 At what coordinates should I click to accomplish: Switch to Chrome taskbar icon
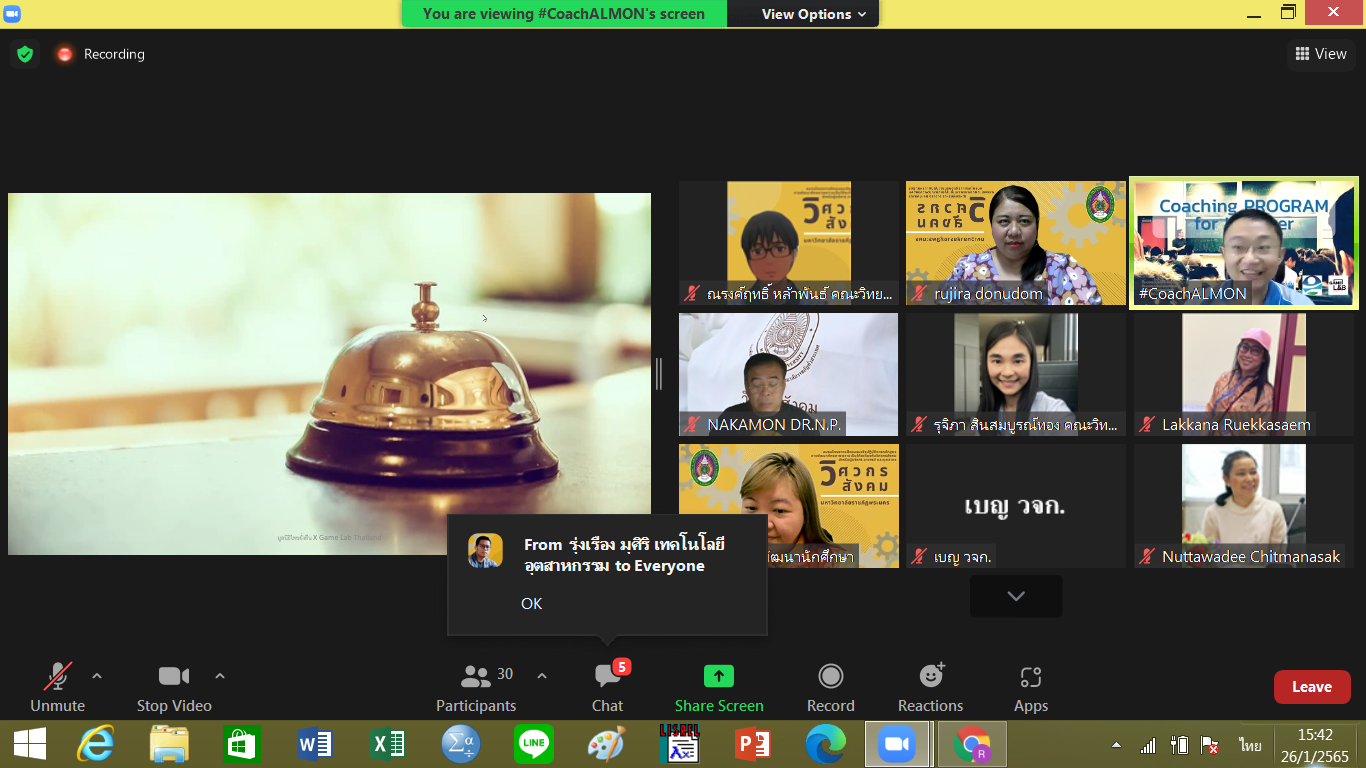(972, 744)
